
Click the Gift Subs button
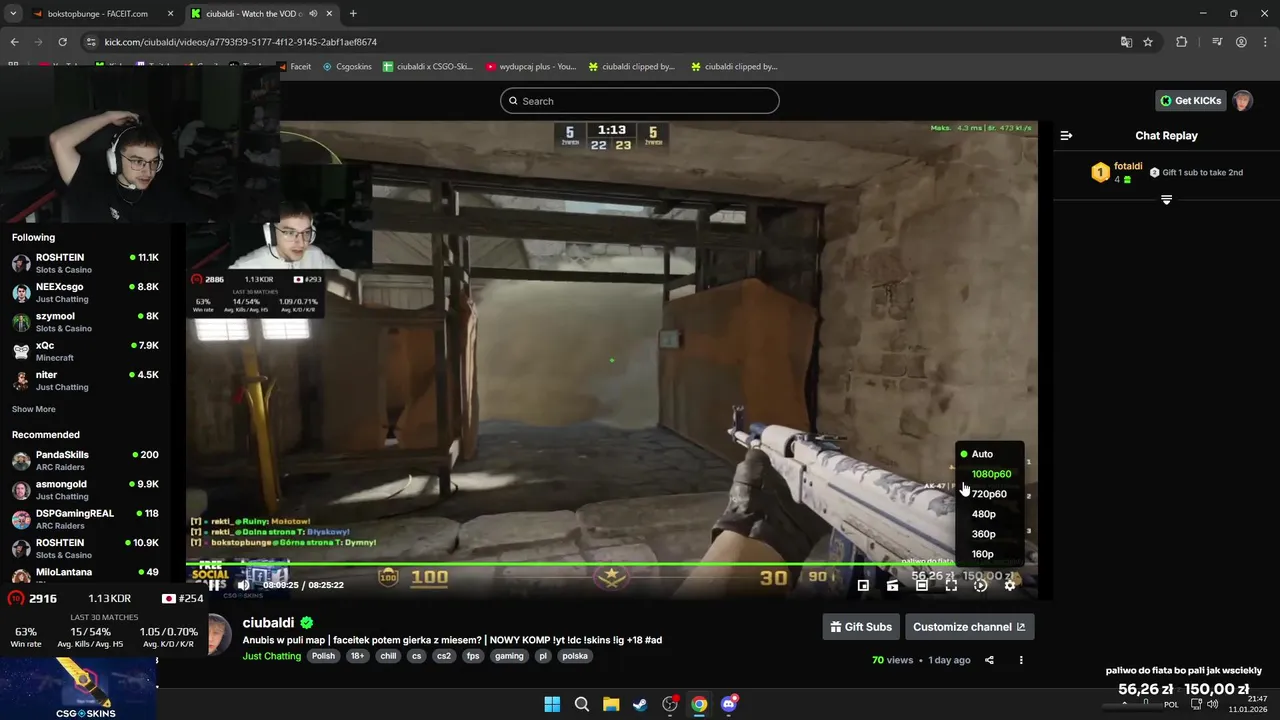(861, 627)
